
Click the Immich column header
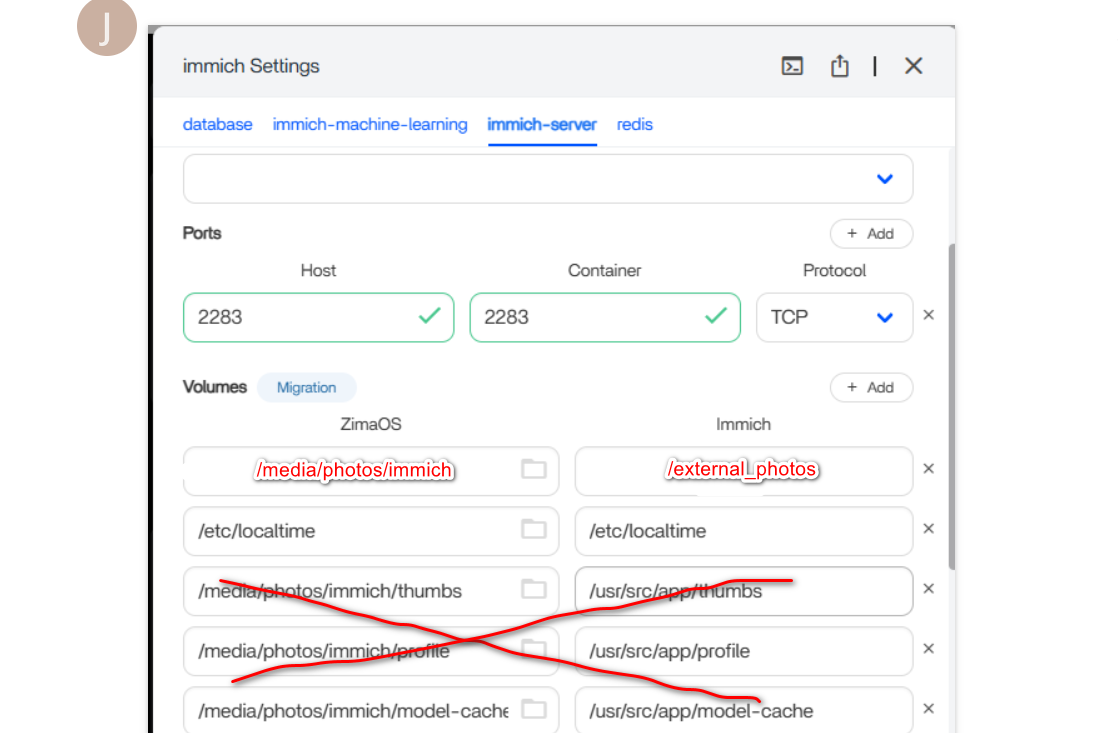(x=744, y=424)
